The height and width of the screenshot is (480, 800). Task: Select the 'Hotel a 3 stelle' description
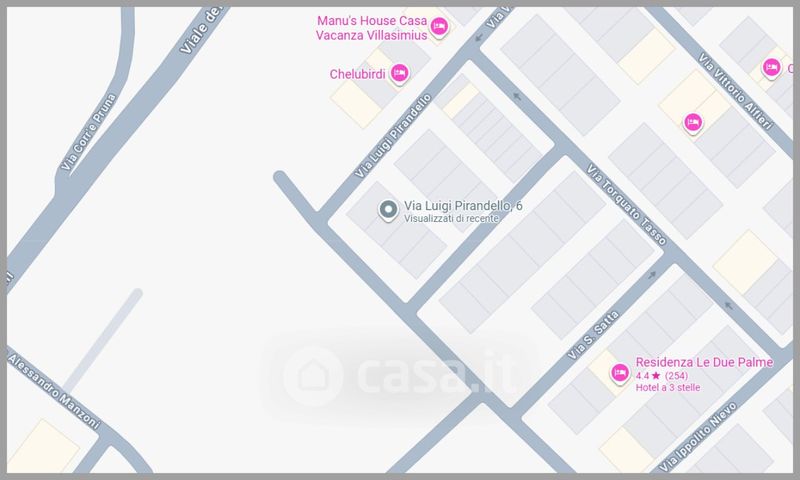[x=668, y=388]
